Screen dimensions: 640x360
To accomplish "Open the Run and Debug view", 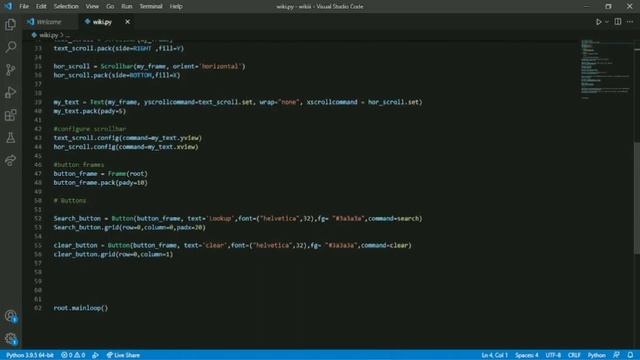I will point(11,93).
